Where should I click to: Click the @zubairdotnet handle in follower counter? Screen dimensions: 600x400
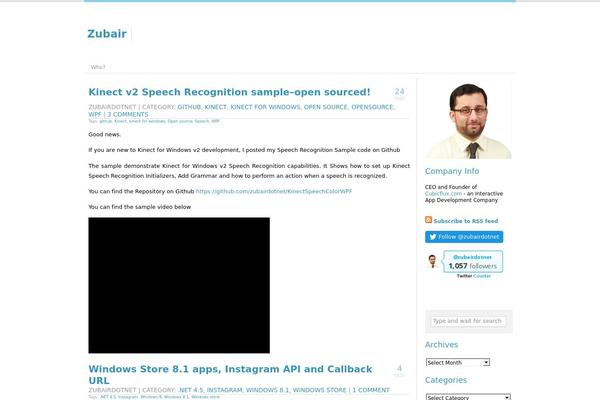[472, 257]
